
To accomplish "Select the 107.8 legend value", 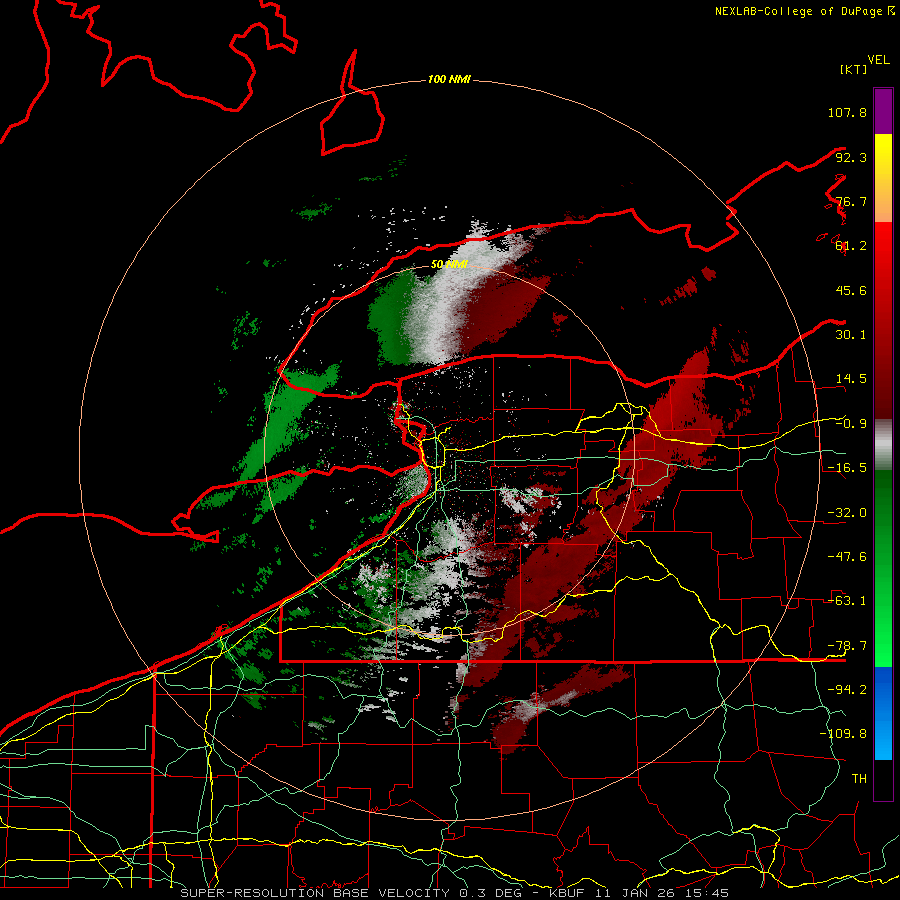I will pos(847,112).
